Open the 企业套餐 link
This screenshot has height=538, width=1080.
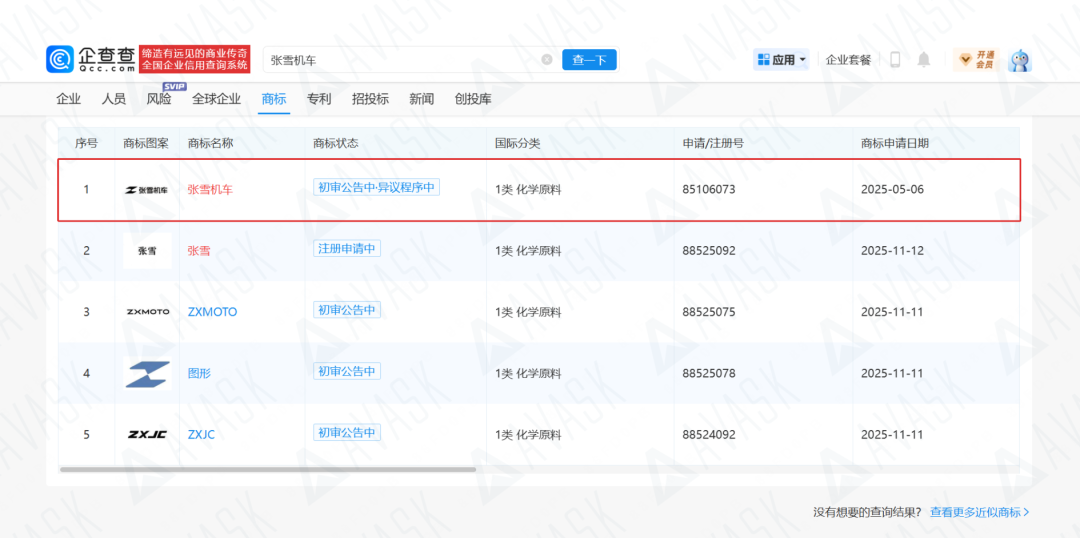(x=849, y=60)
